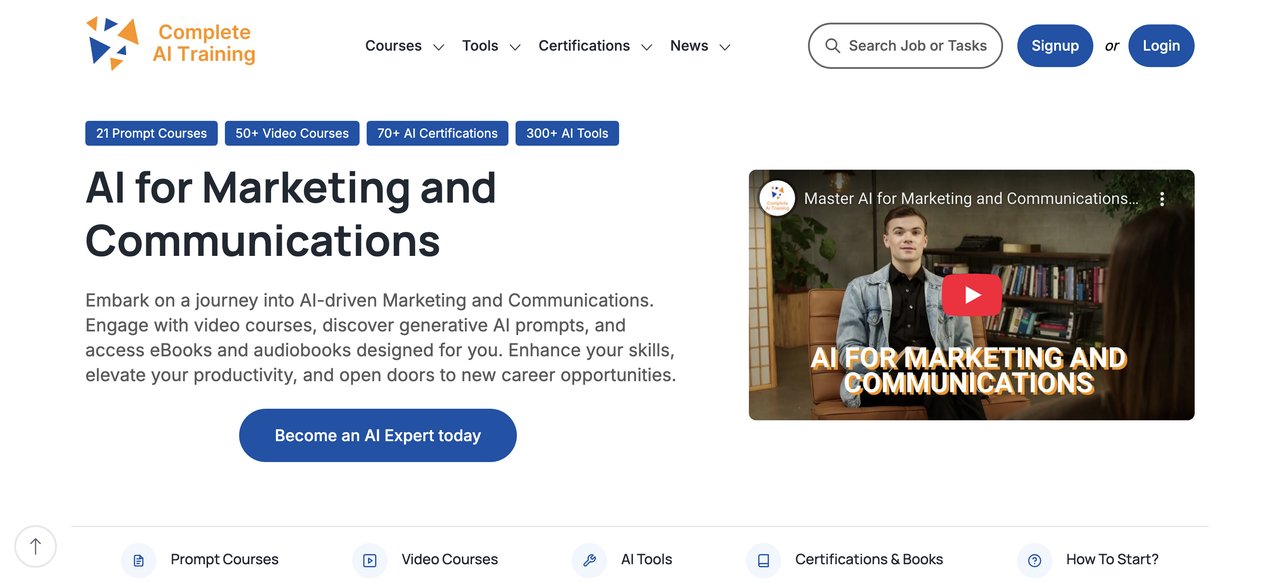Image resolution: width=1280 pixels, height=582 pixels.
Task: Click the Signup button
Action: [x=1055, y=46]
